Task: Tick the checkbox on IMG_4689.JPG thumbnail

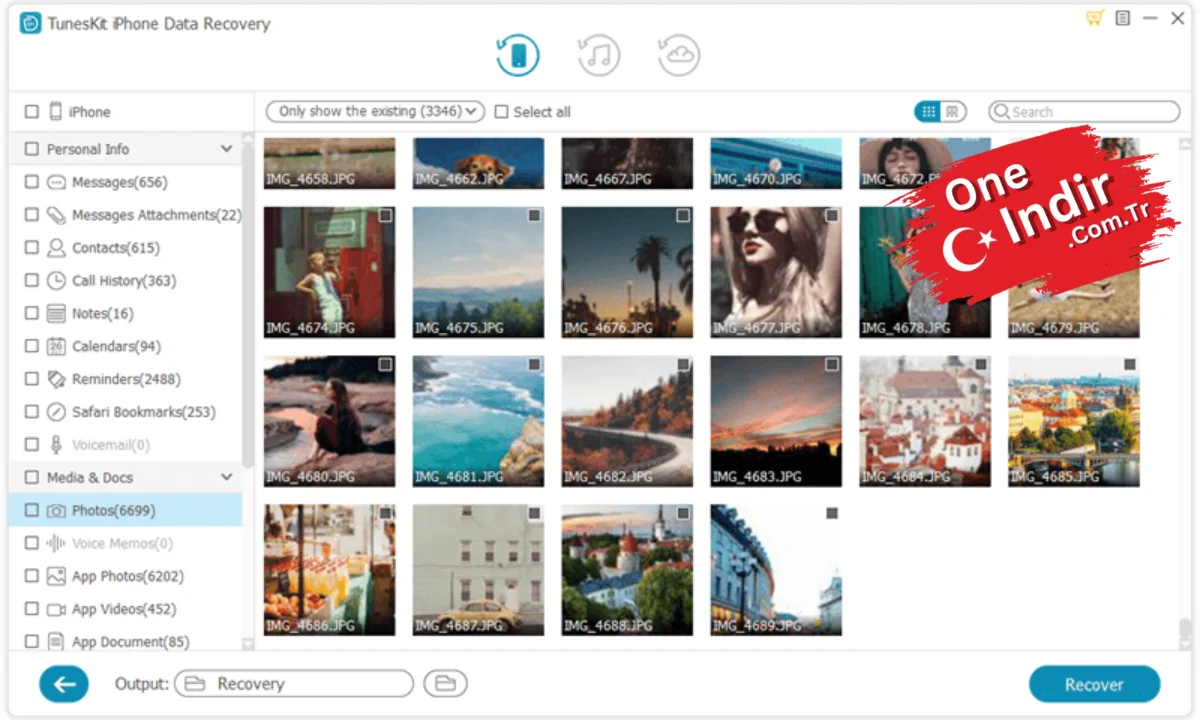Action: click(832, 513)
